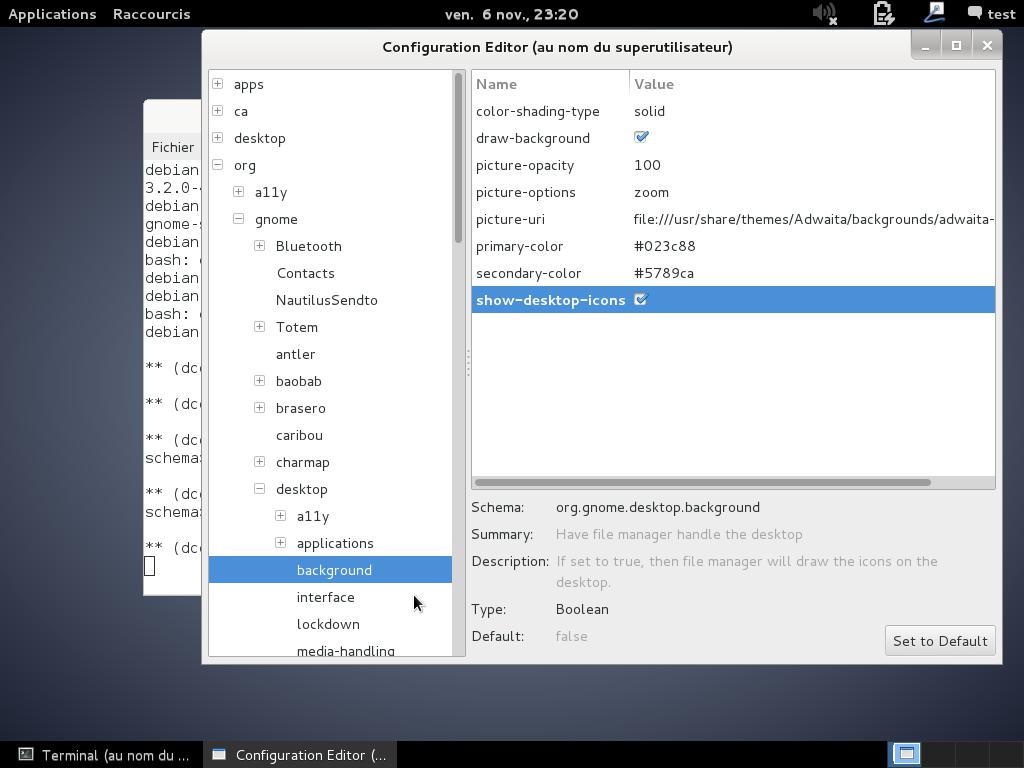The width and height of the screenshot is (1024, 768).
Task: Uncheck the show-desktop-icons checkbox
Action: 641,300
